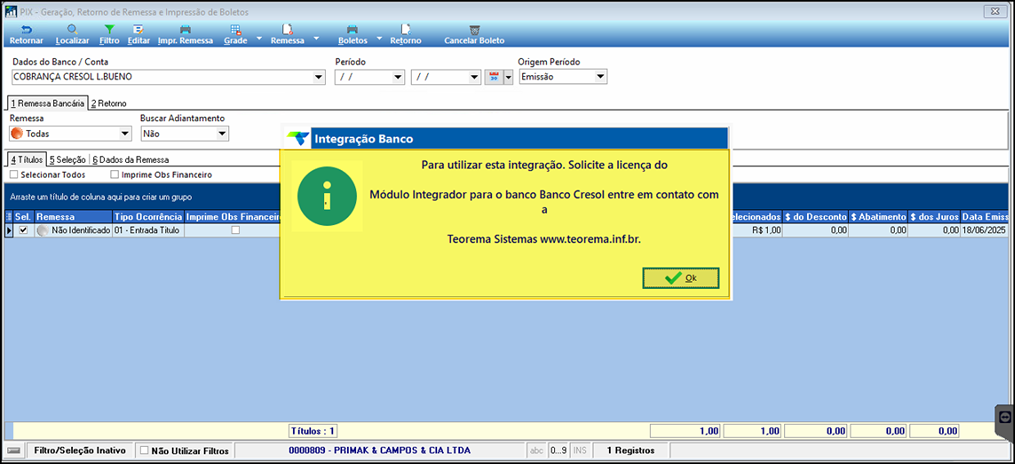
Task: Click the Retornar toolbar icon
Action: [27, 30]
